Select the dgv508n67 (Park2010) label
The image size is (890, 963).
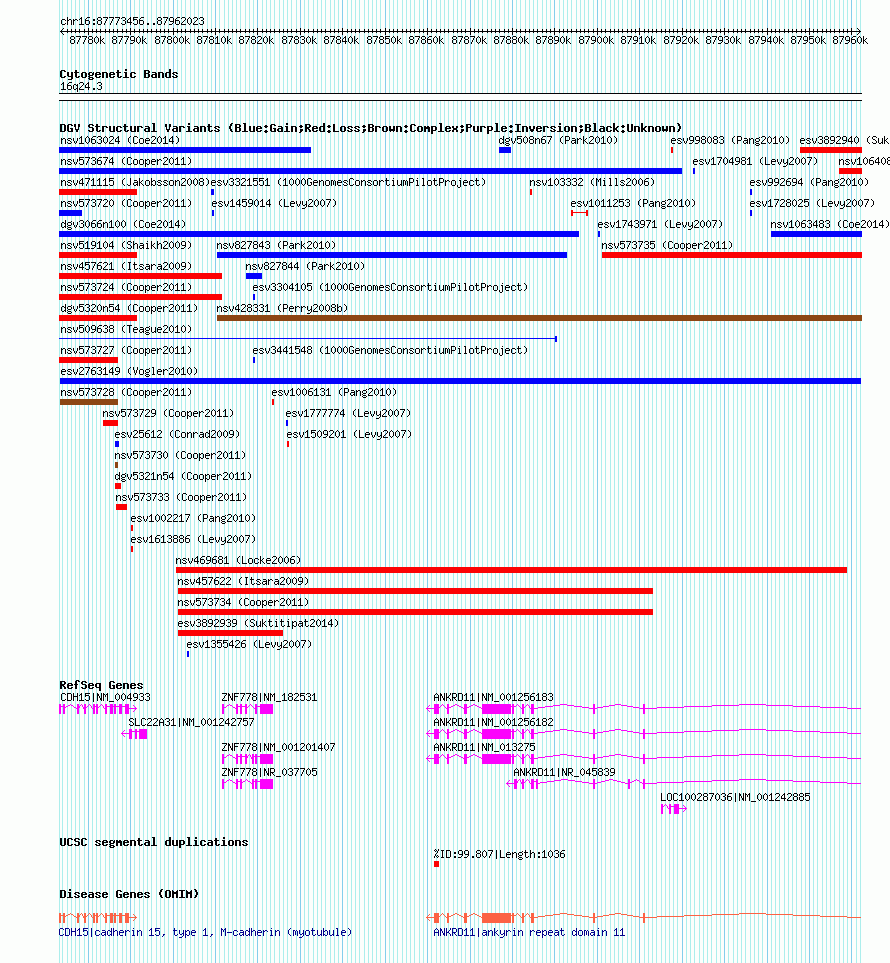[558, 140]
